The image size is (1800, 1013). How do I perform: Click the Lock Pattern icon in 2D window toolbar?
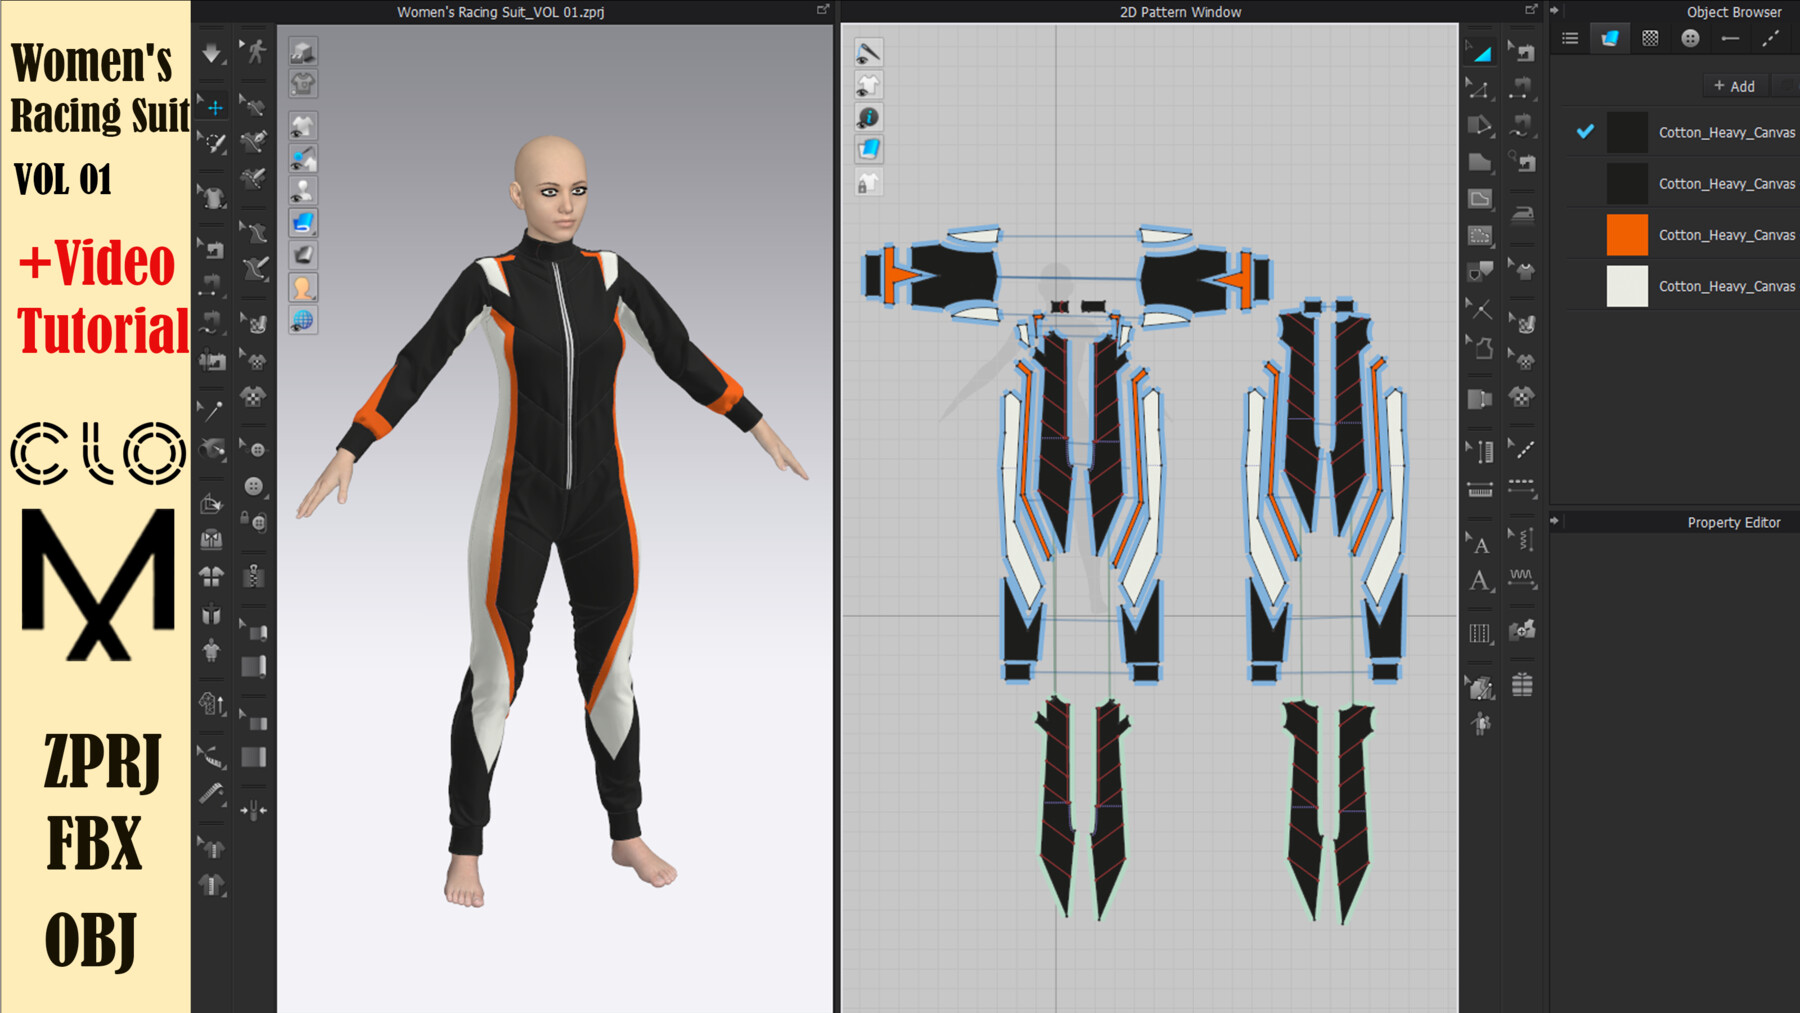tap(868, 182)
